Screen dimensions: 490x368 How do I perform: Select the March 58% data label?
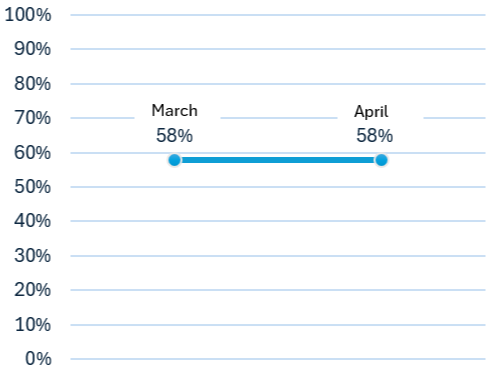point(174,135)
